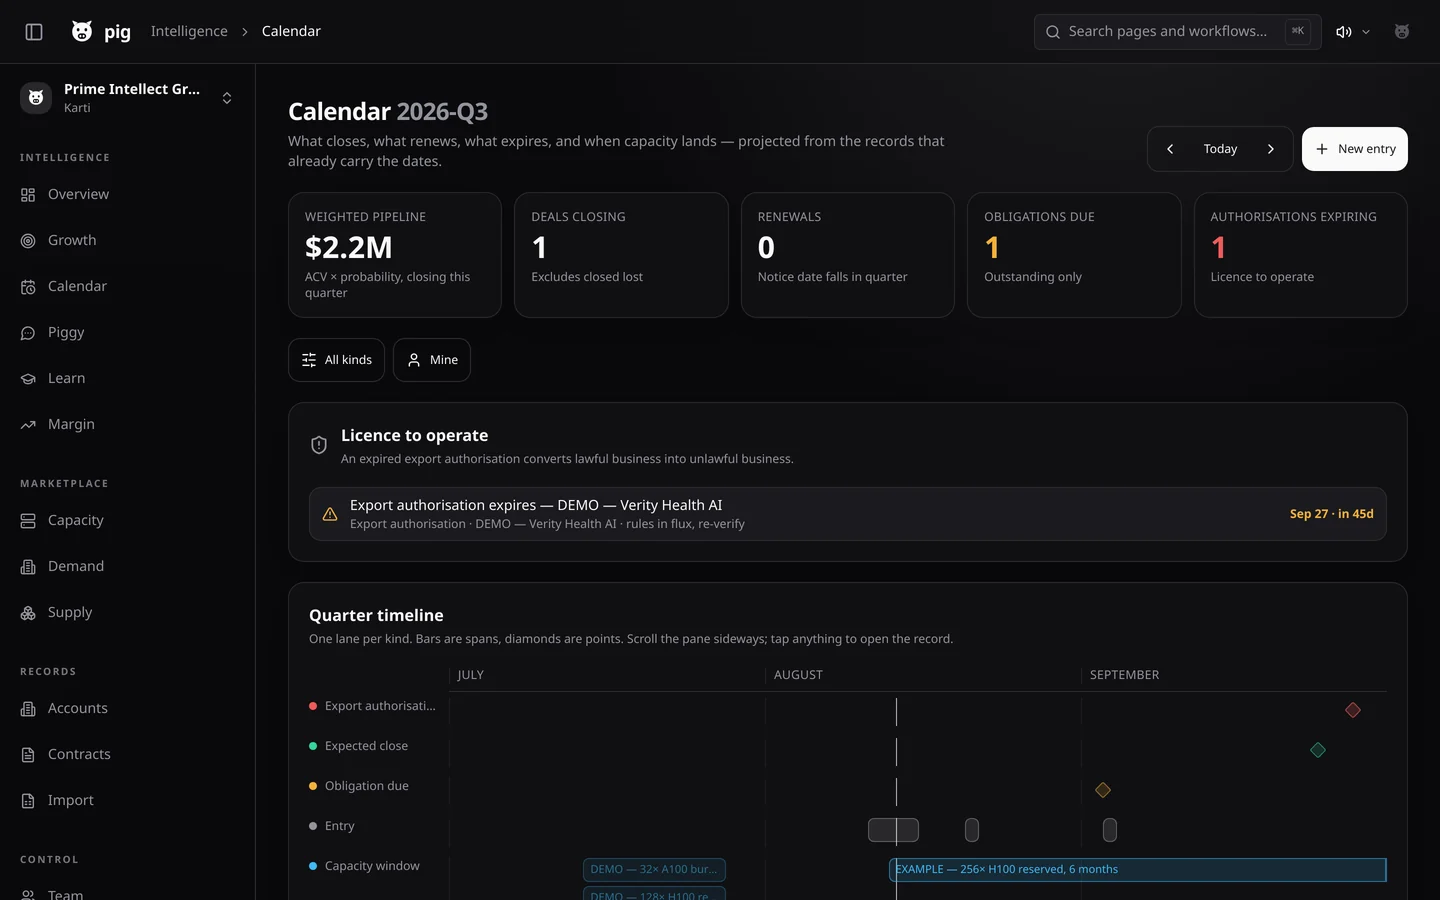Click the Overview grid icon
Viewport: 1440px width, 900px height.
pyautogui.click(x=28, y=195)
